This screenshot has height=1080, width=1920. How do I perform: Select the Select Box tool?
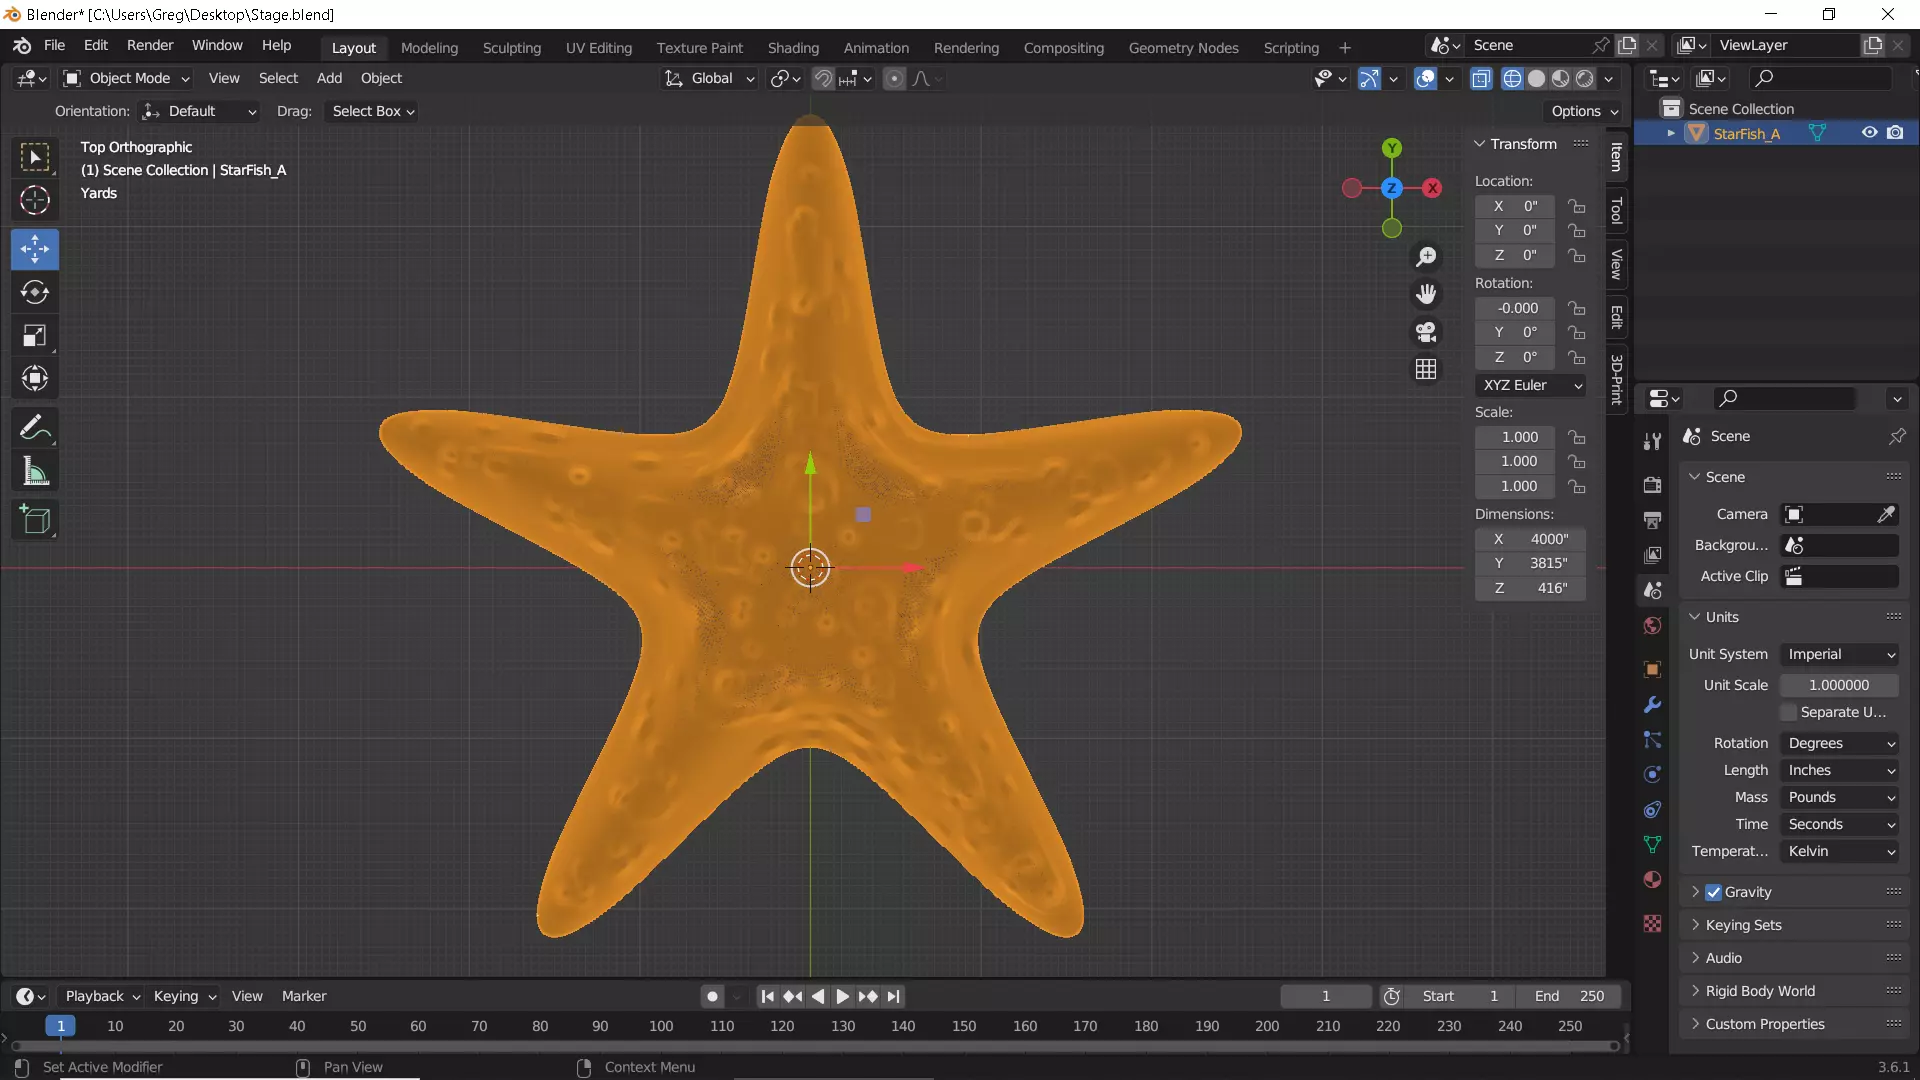(x=35, y=157)
